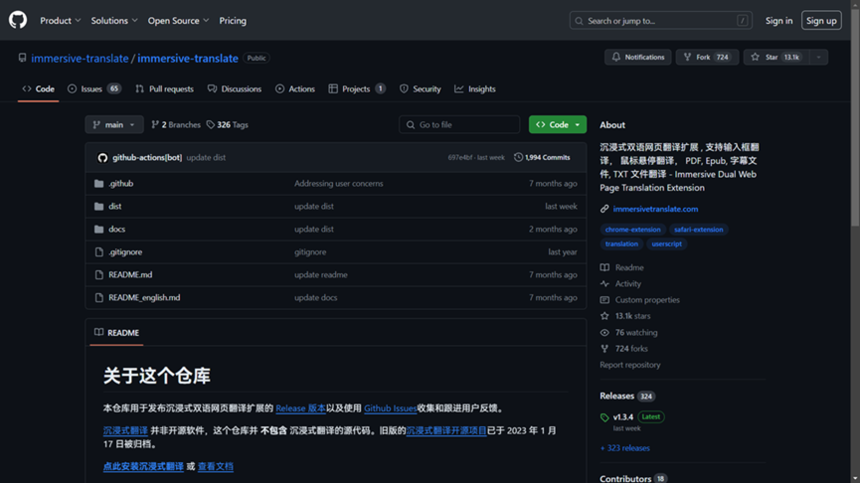Open the Discussions tab
Screen dimensions: 860x483
(235, 89)
